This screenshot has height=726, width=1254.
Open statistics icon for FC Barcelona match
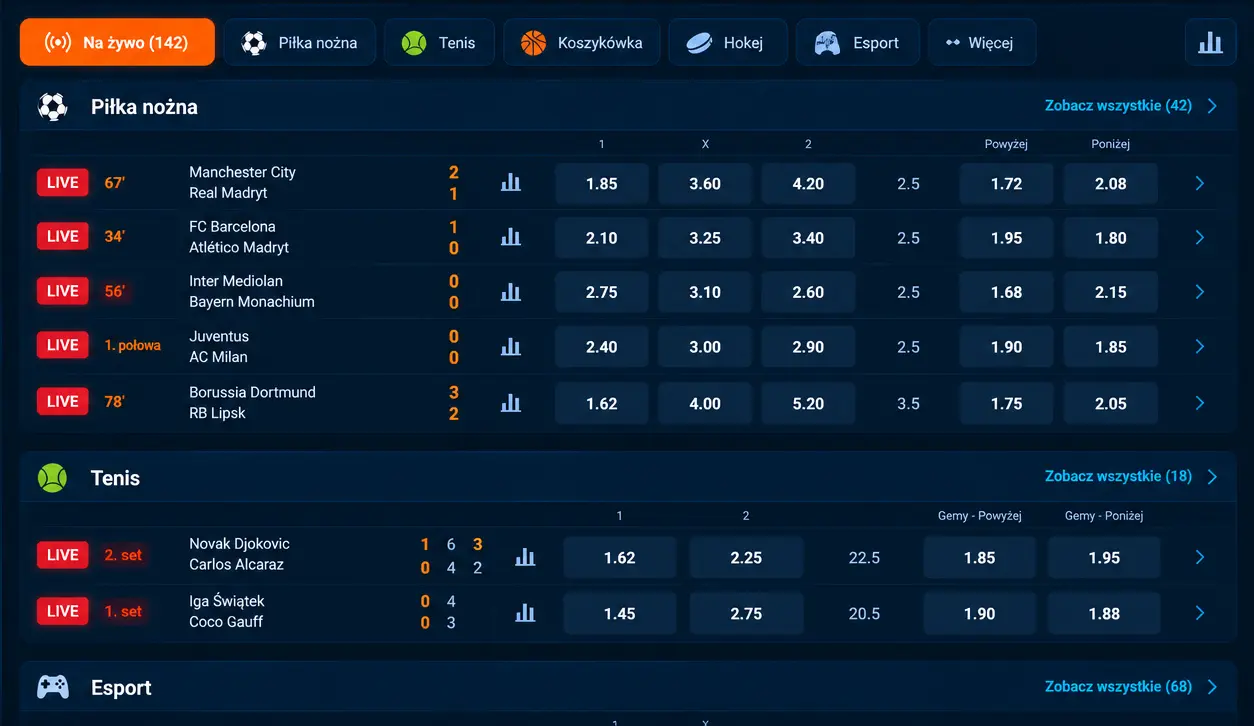click(511, 237)
